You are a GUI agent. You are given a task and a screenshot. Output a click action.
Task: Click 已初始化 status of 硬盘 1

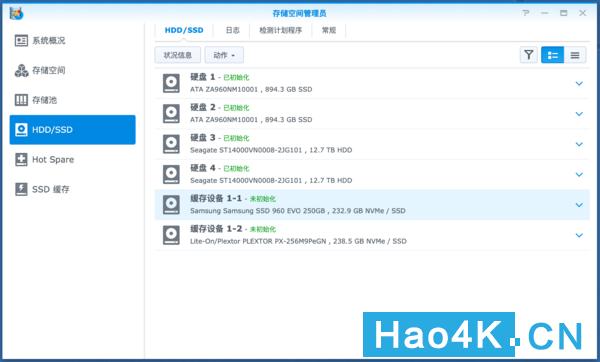pyautogui.click(x=236, y=78)
